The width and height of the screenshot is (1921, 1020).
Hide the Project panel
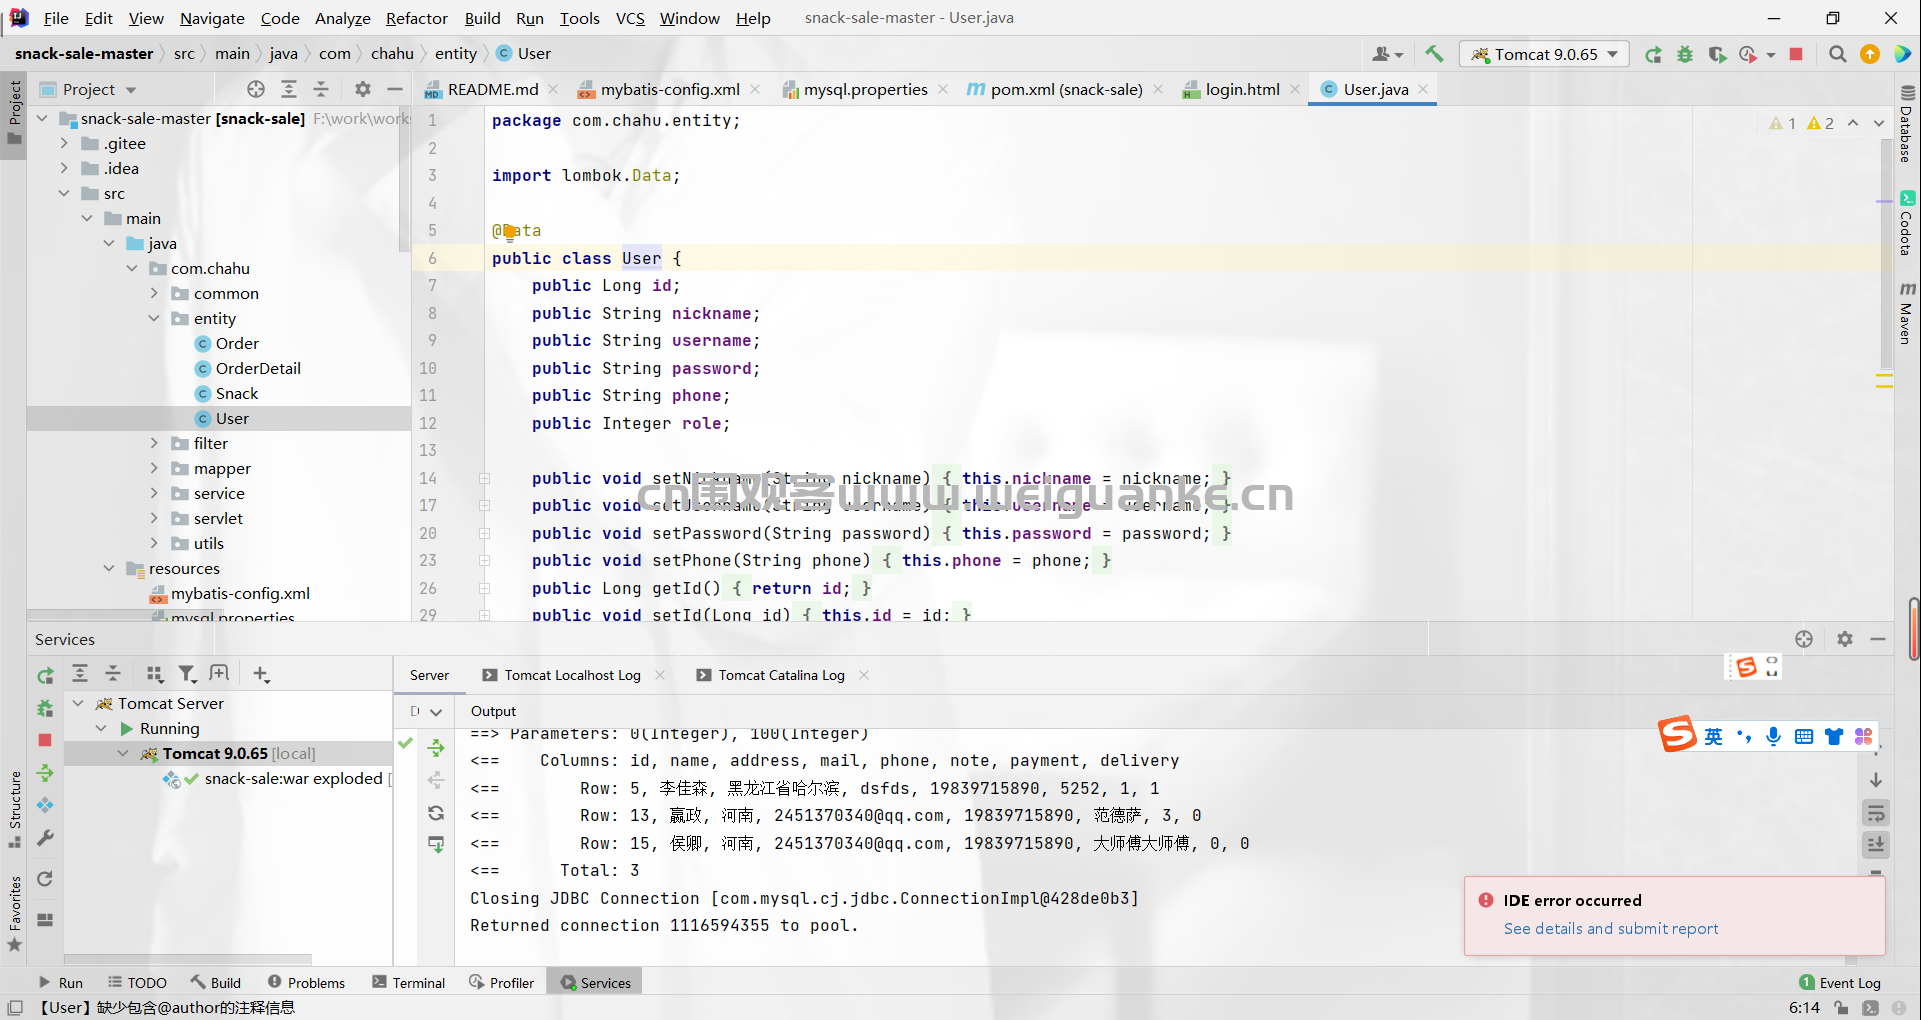point(395,89)
